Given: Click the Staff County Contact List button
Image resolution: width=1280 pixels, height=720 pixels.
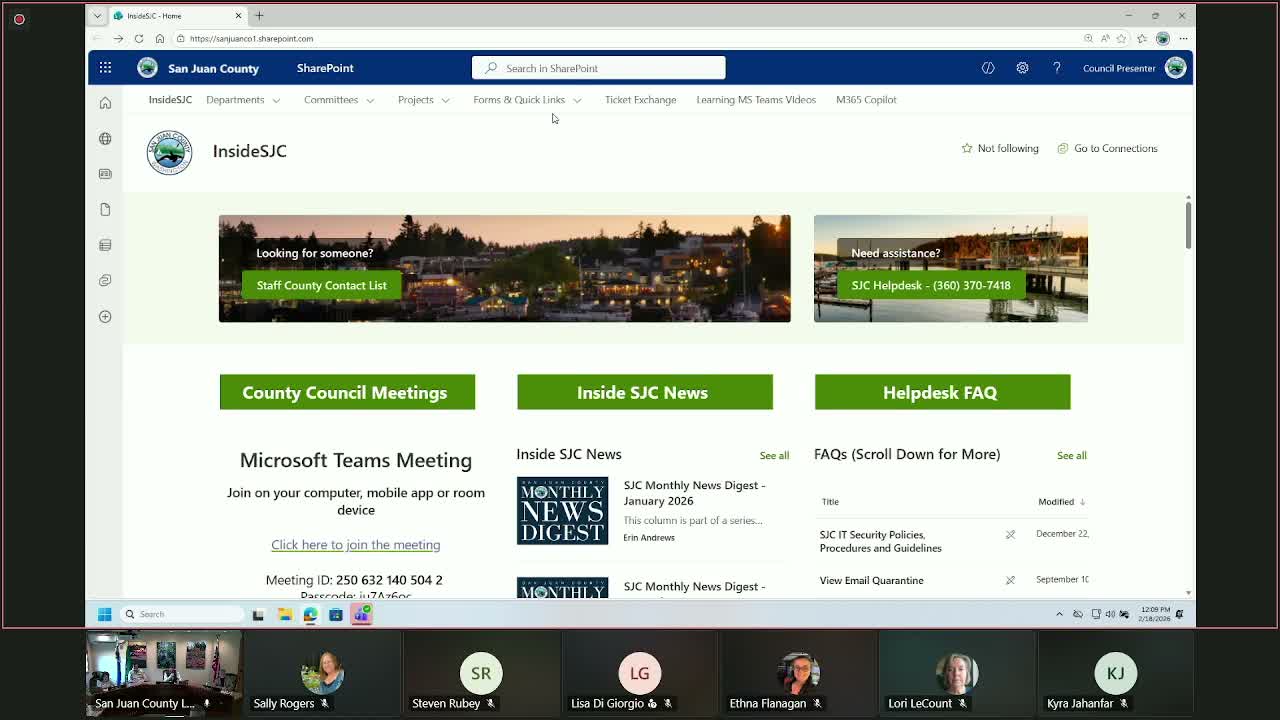Looking at the screenshot, I should [x=321, y=285].
